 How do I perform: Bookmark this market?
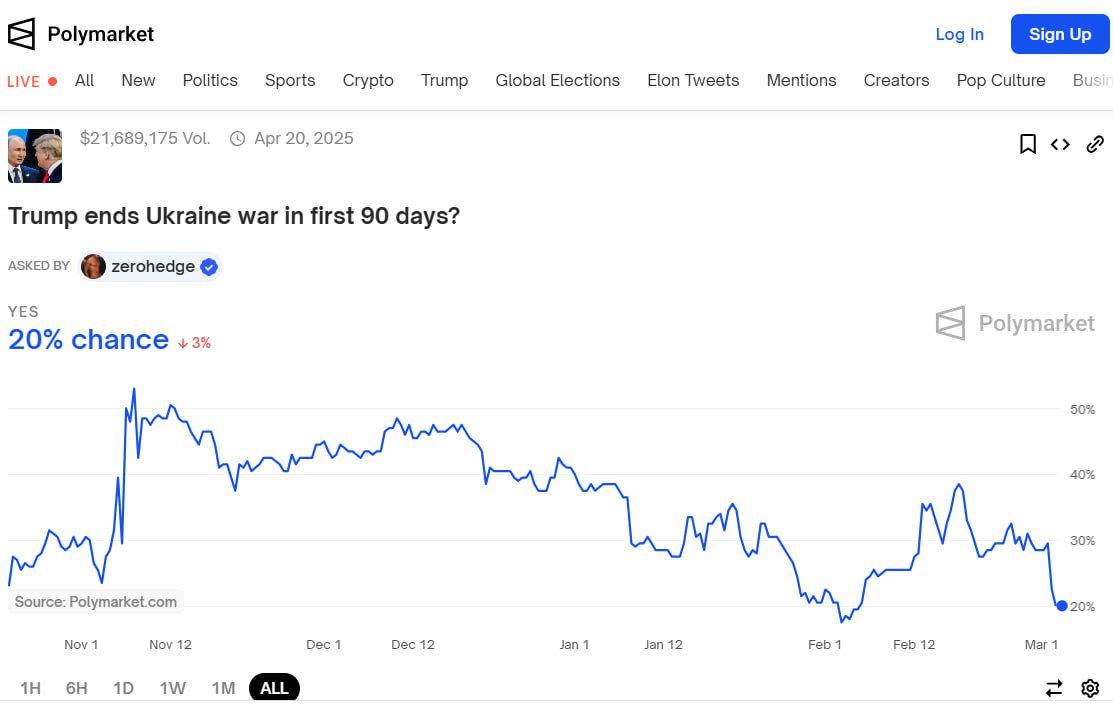1027,144
